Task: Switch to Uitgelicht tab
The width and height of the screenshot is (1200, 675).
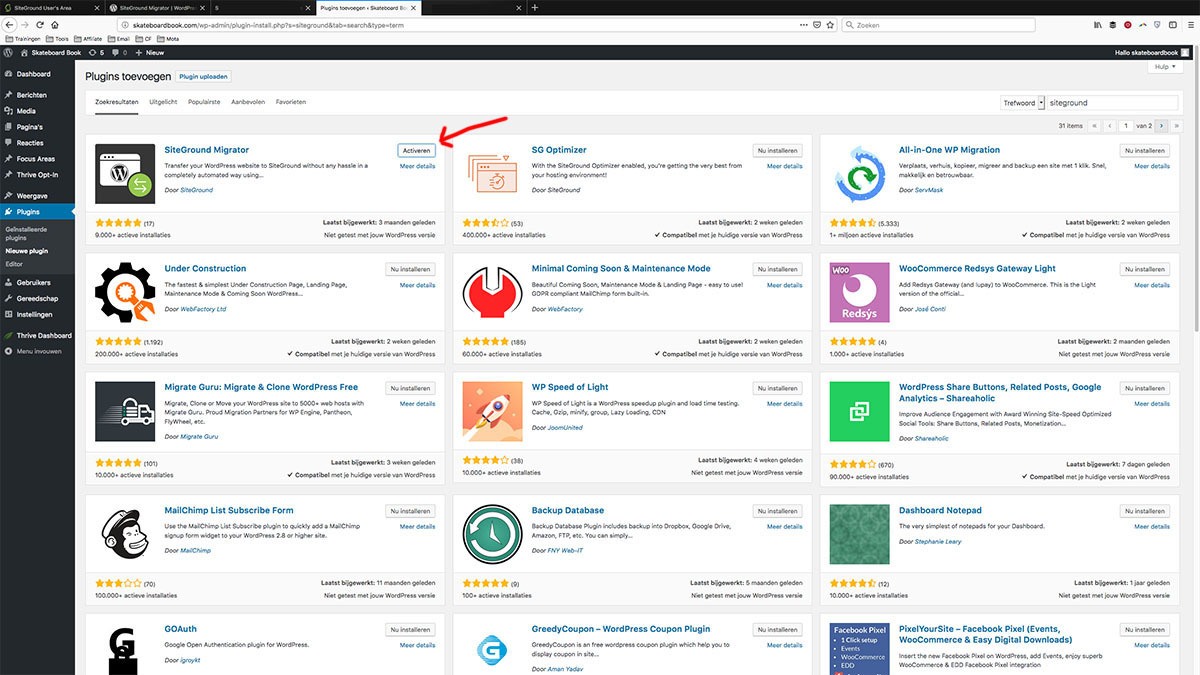Action: pos(163,102)
